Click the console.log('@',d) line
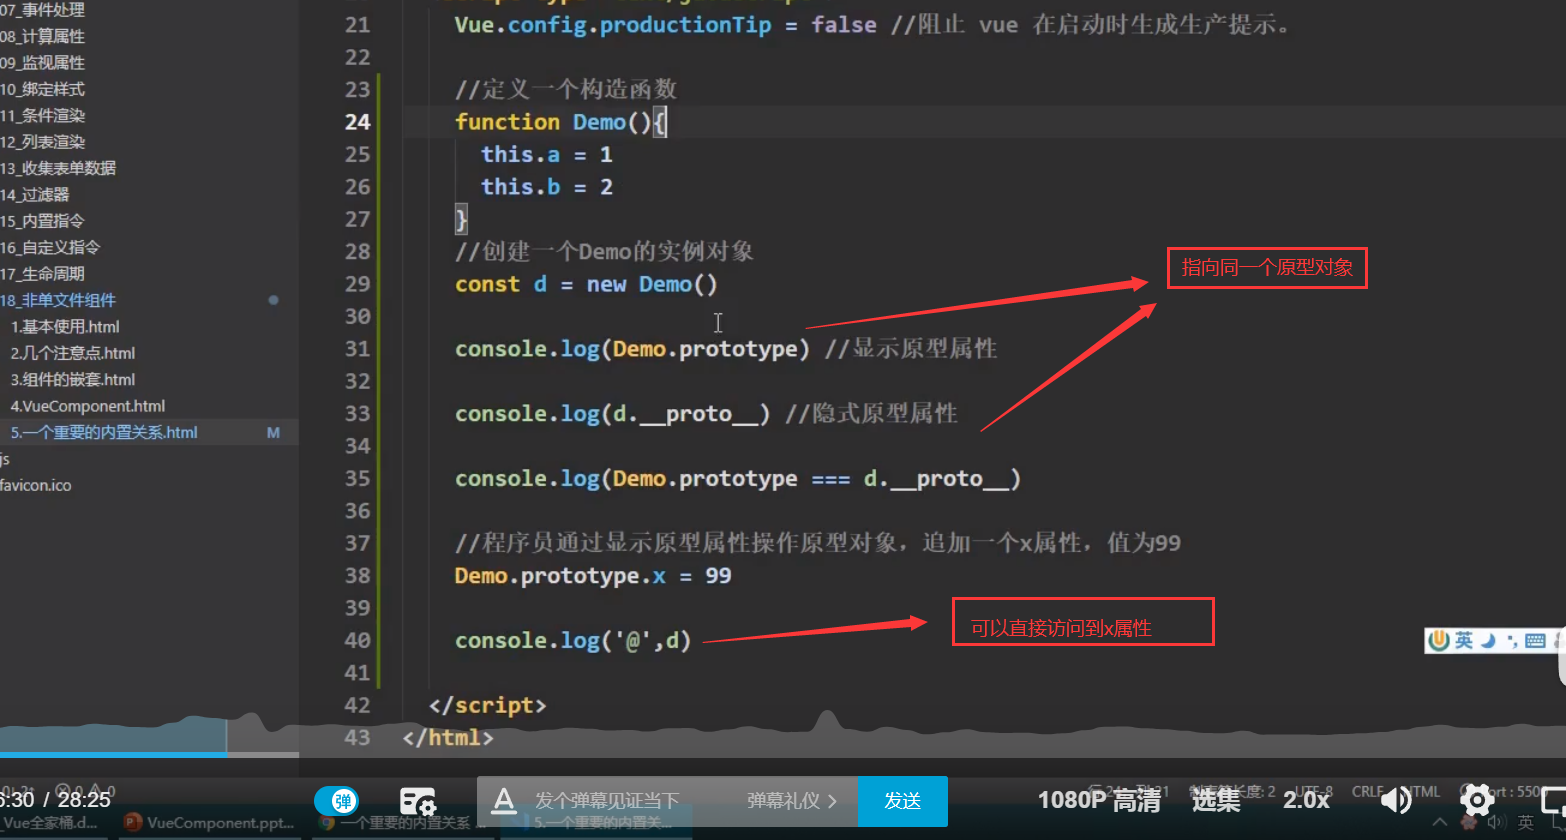 [573, 641]
